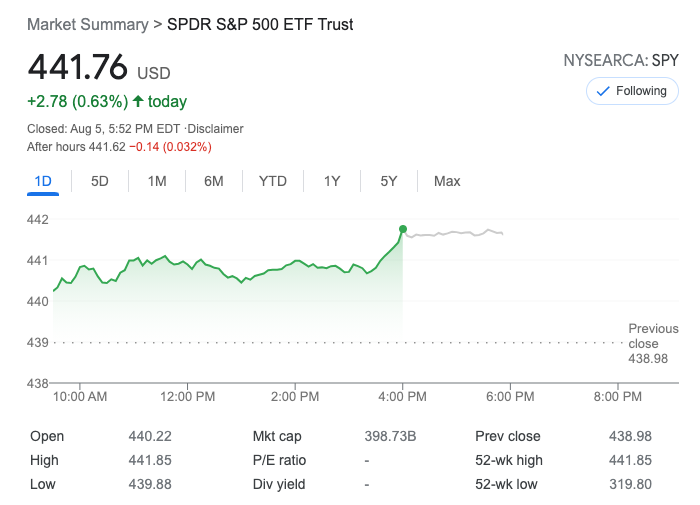Viewport: 700px width, 505px height.
Task: Show the 1M chart range
Action: [x=157, y=181]
